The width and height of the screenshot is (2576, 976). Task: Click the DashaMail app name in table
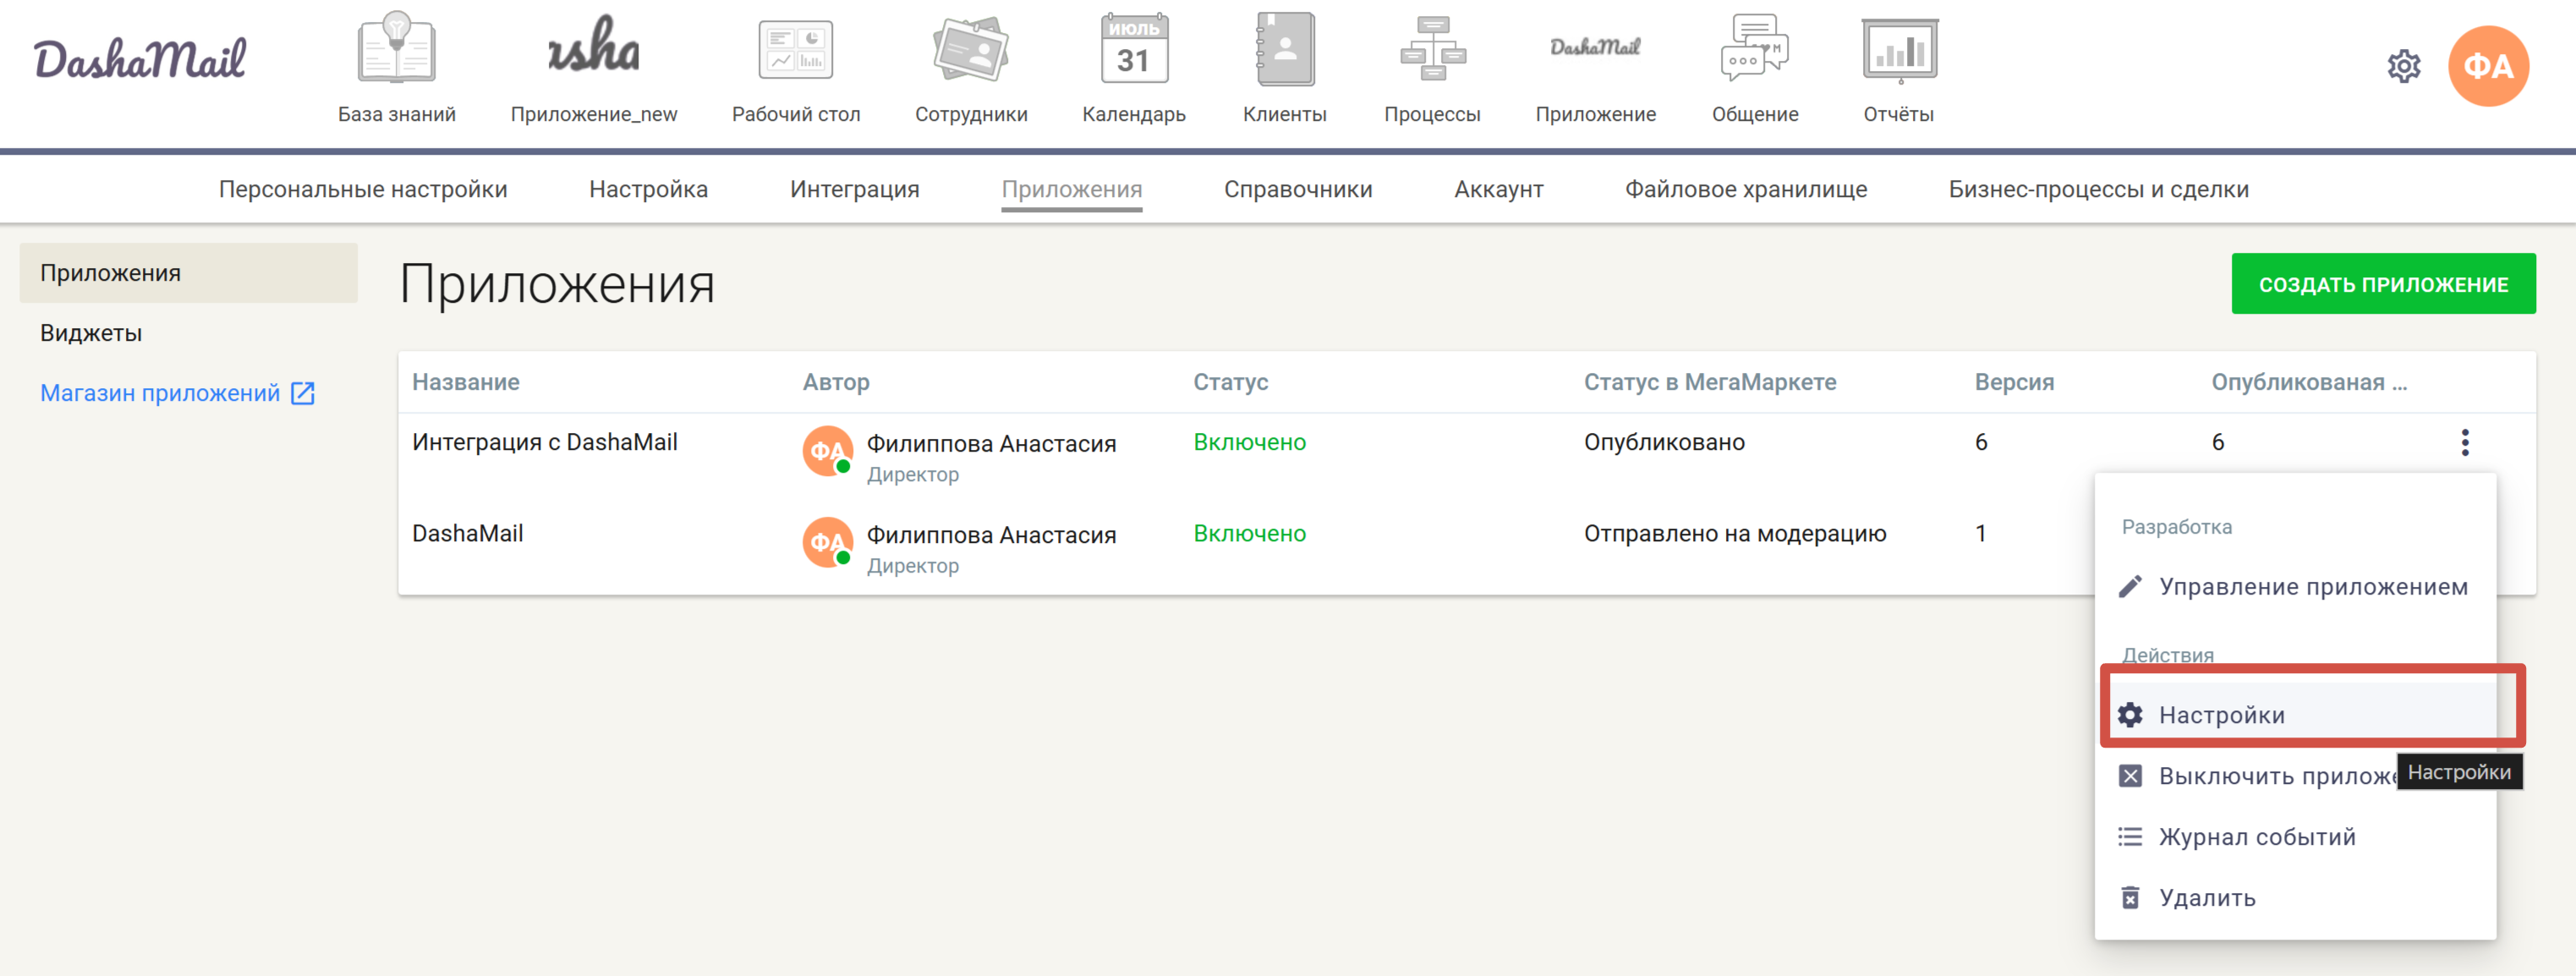point(468,533)
